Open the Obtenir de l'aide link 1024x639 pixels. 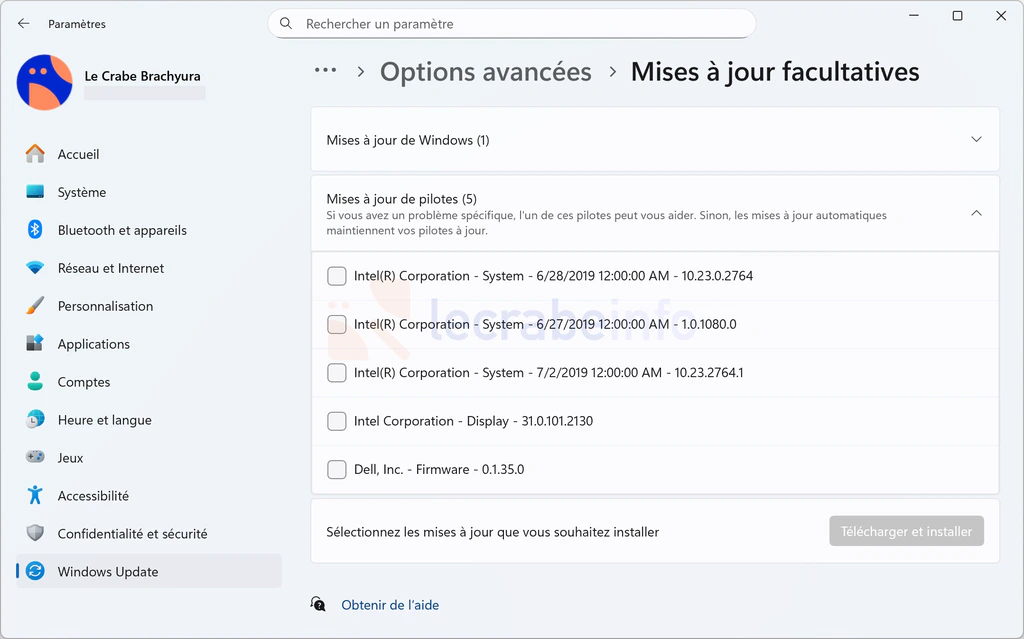click(x=389, y=605)
